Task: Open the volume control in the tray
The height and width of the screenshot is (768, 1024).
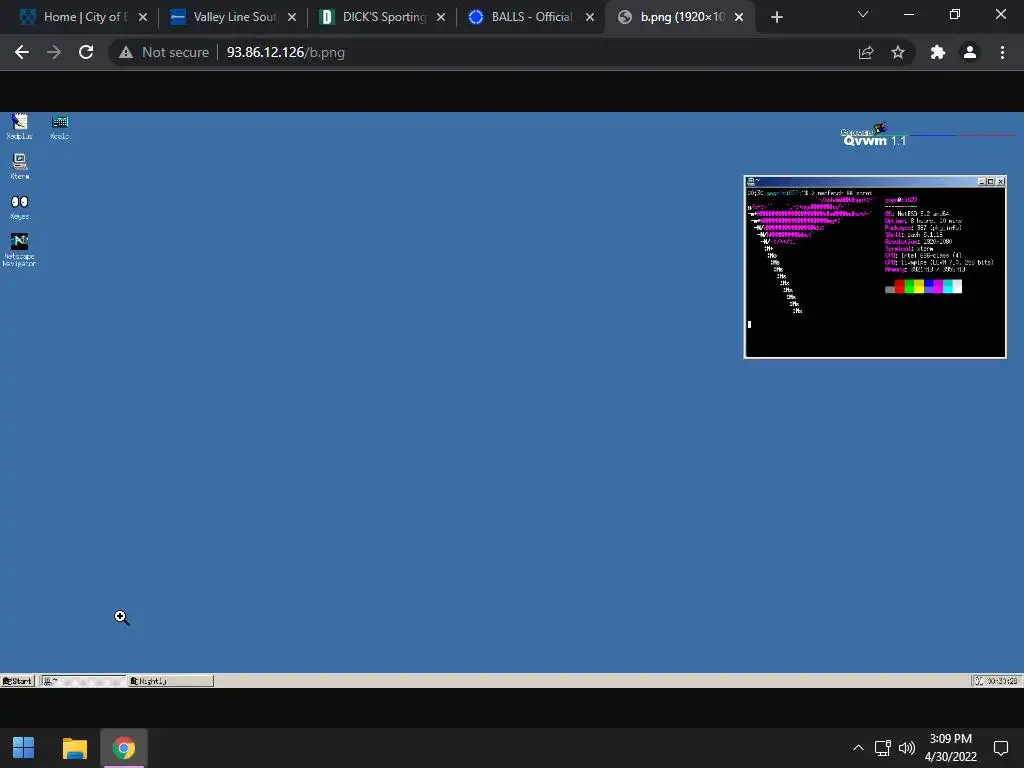Action: [907, 748]
